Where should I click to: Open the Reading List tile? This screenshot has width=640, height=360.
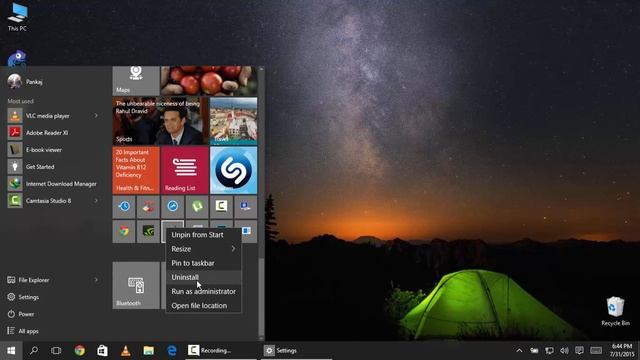(x=184, y=170)
